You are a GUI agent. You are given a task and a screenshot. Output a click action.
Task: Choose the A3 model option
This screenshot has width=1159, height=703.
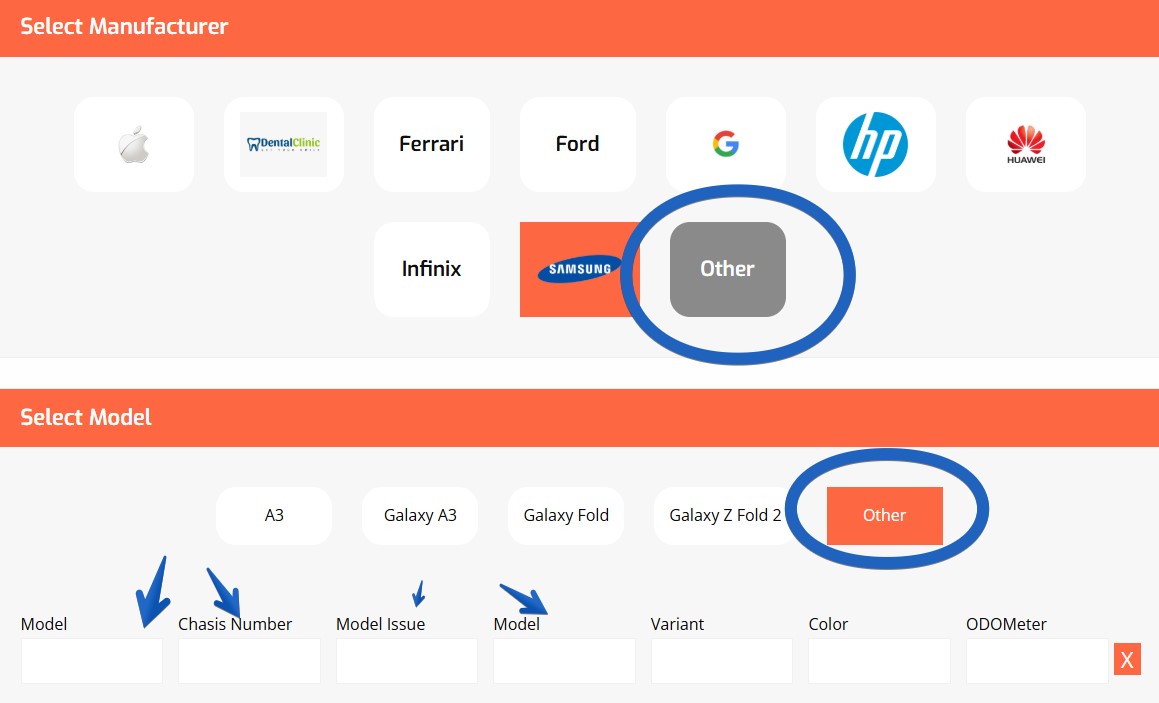pos(274,515)
